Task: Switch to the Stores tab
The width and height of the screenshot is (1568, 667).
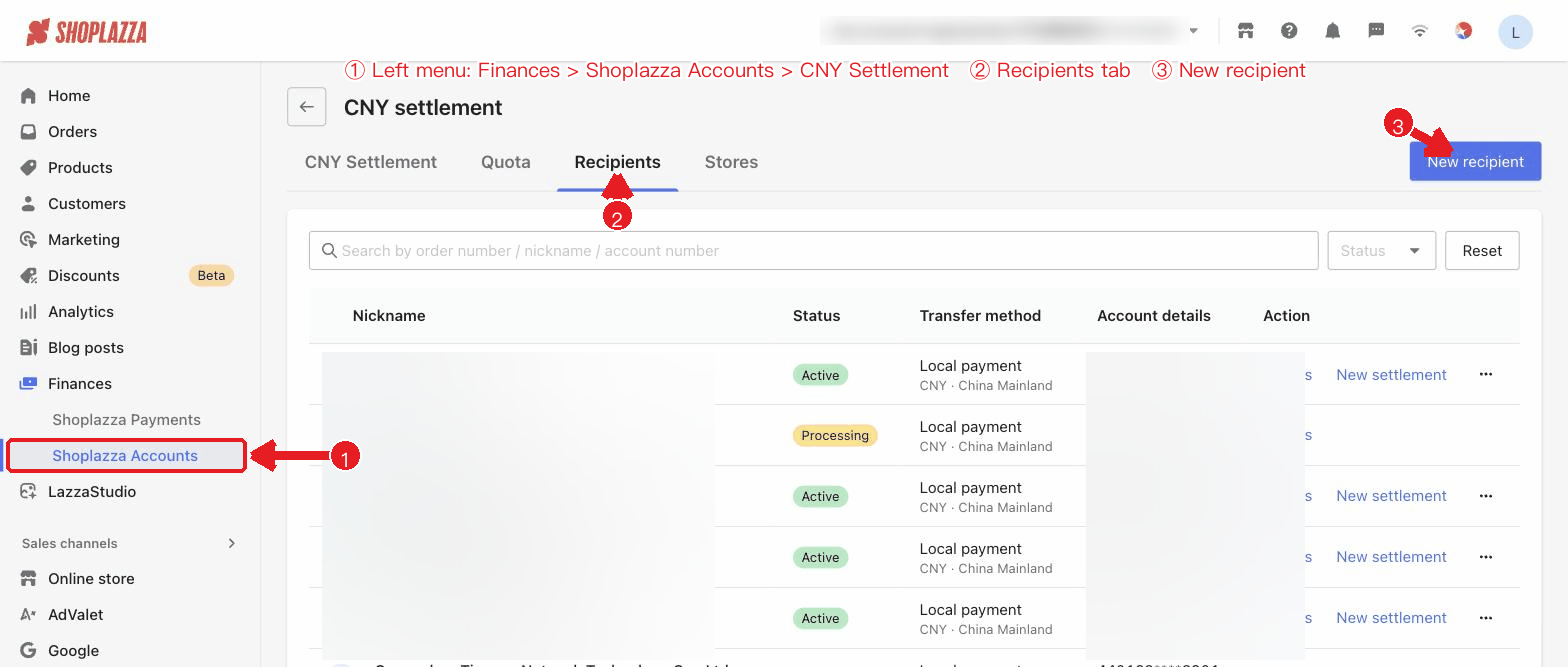Action: tap(731, 162)
